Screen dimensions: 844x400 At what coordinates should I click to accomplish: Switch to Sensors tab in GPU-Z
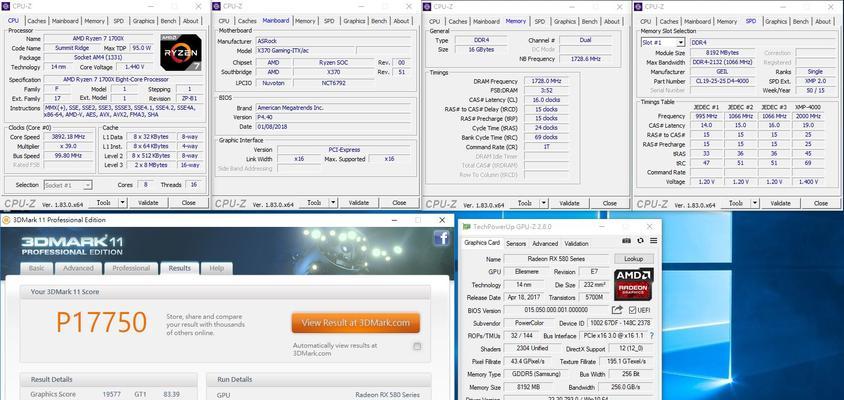point(516,243)
